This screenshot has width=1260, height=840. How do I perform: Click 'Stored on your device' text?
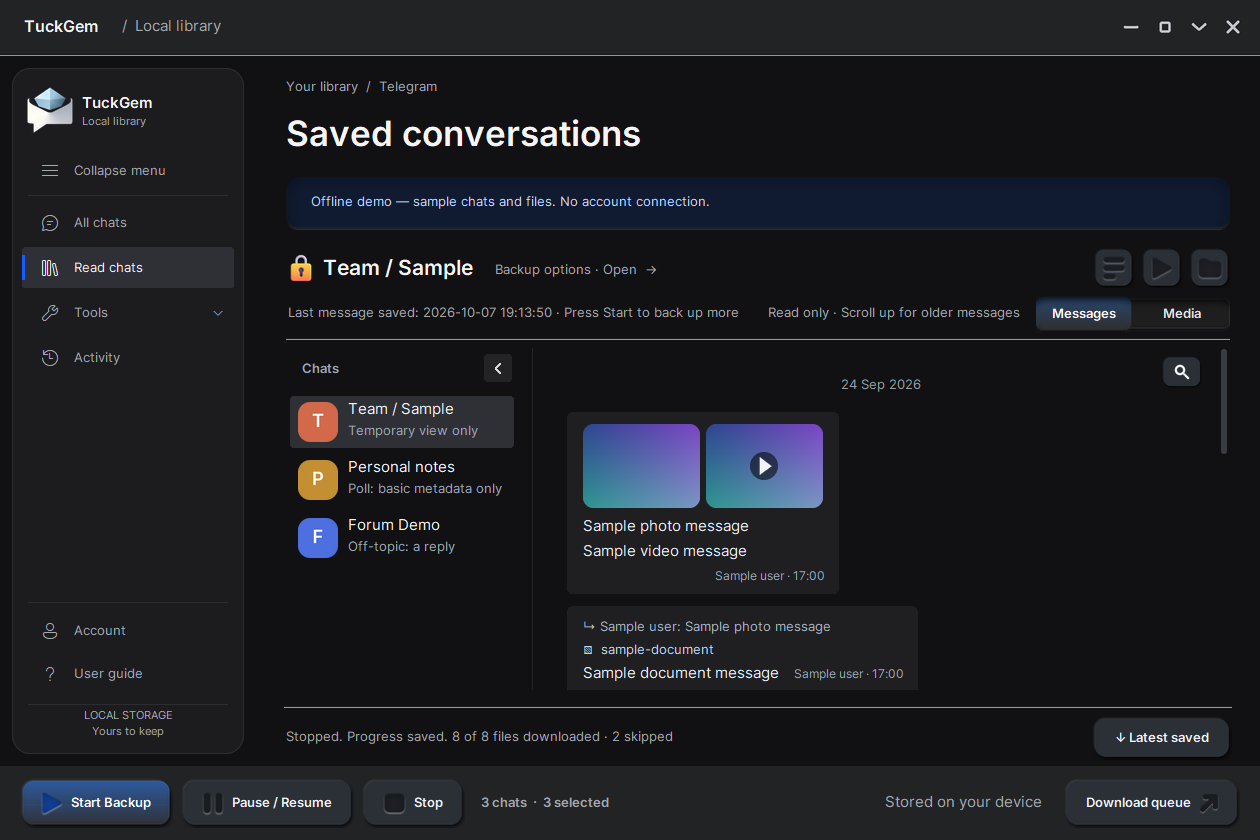click(963, 802)
